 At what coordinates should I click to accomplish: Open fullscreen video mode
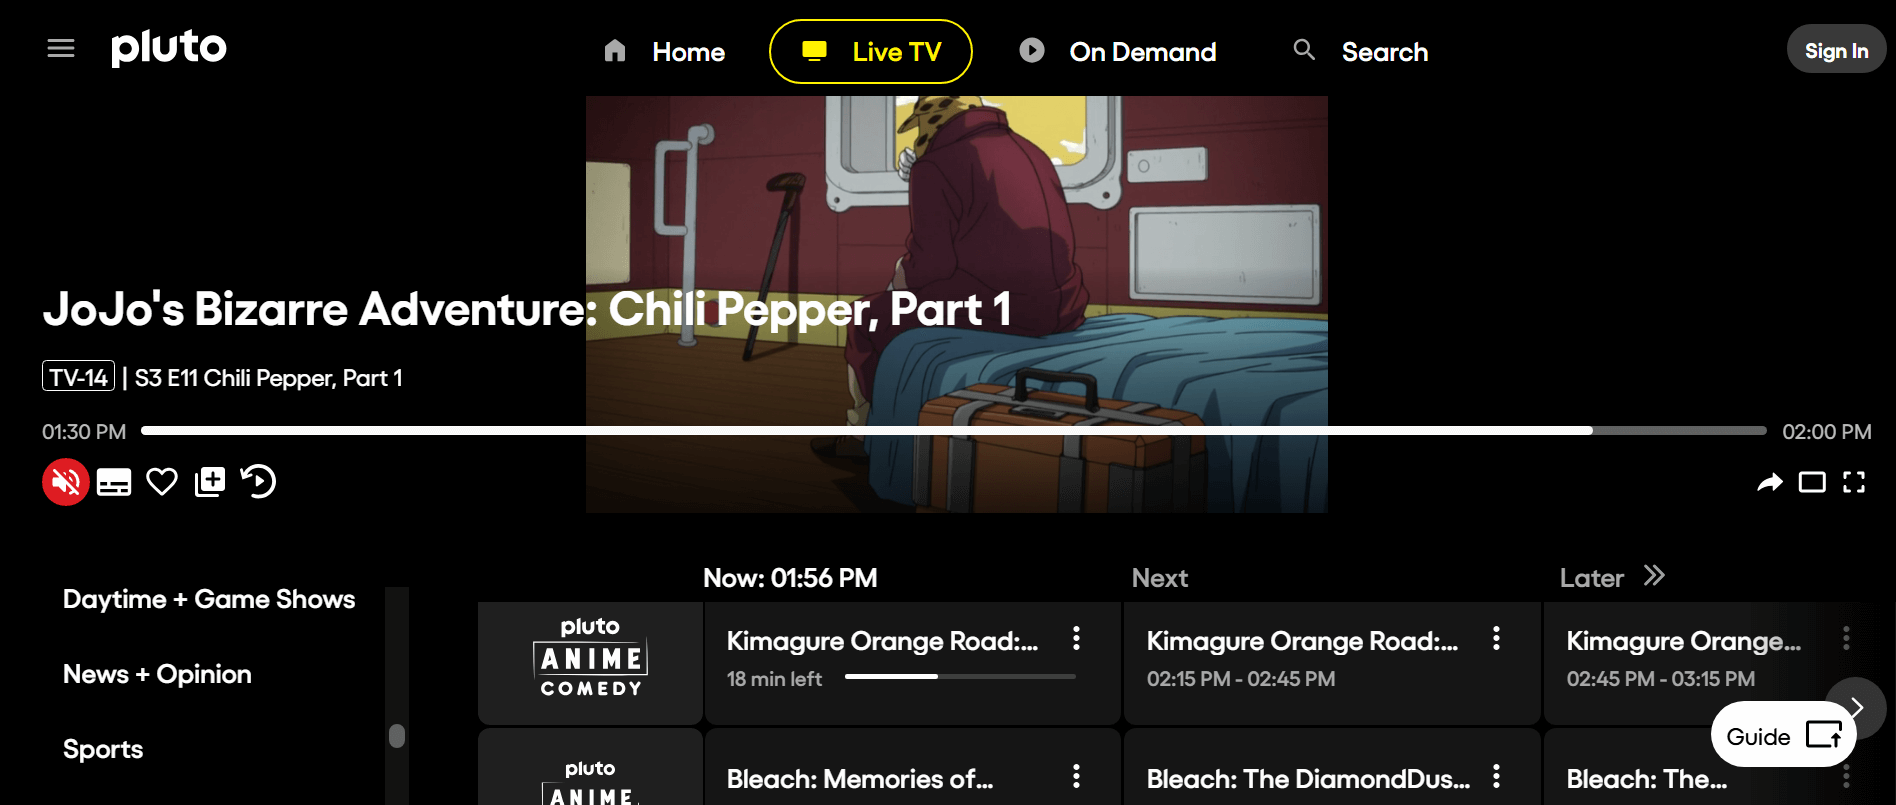point(1854,483)
